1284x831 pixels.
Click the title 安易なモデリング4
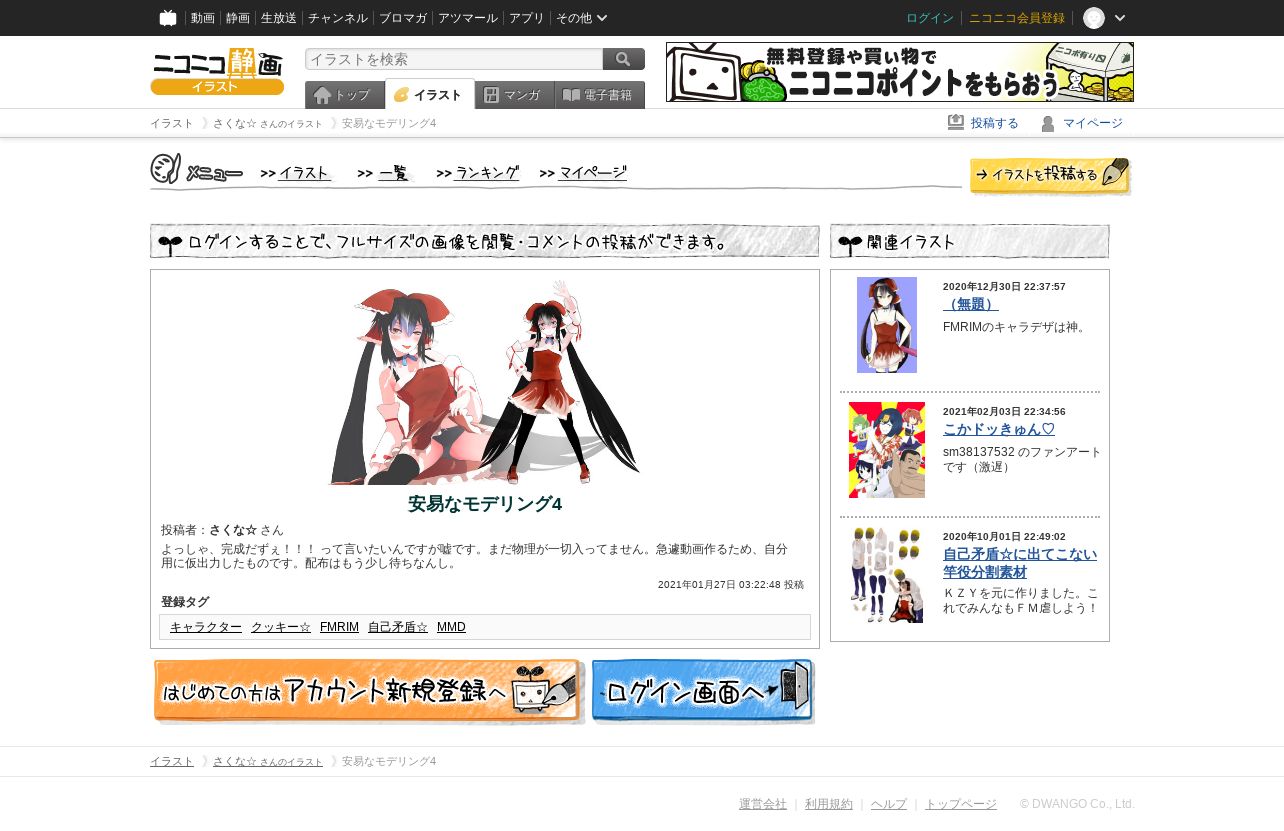point(485,504)
